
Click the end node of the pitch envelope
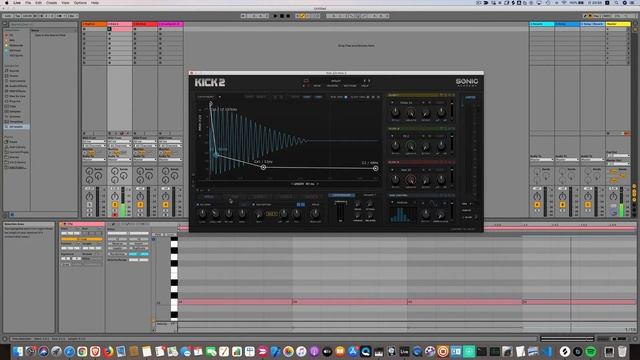376,168
